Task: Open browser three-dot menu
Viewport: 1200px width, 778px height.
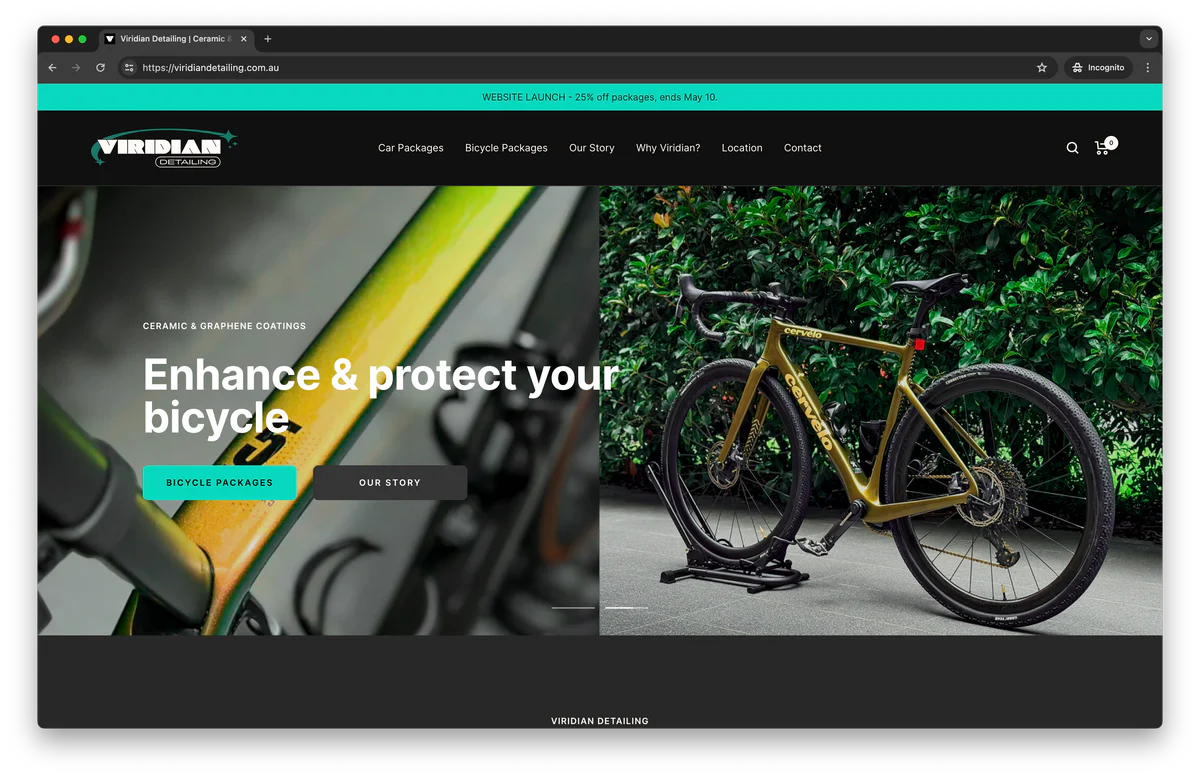Action: pyautogui.click(x=1147, y=68)
